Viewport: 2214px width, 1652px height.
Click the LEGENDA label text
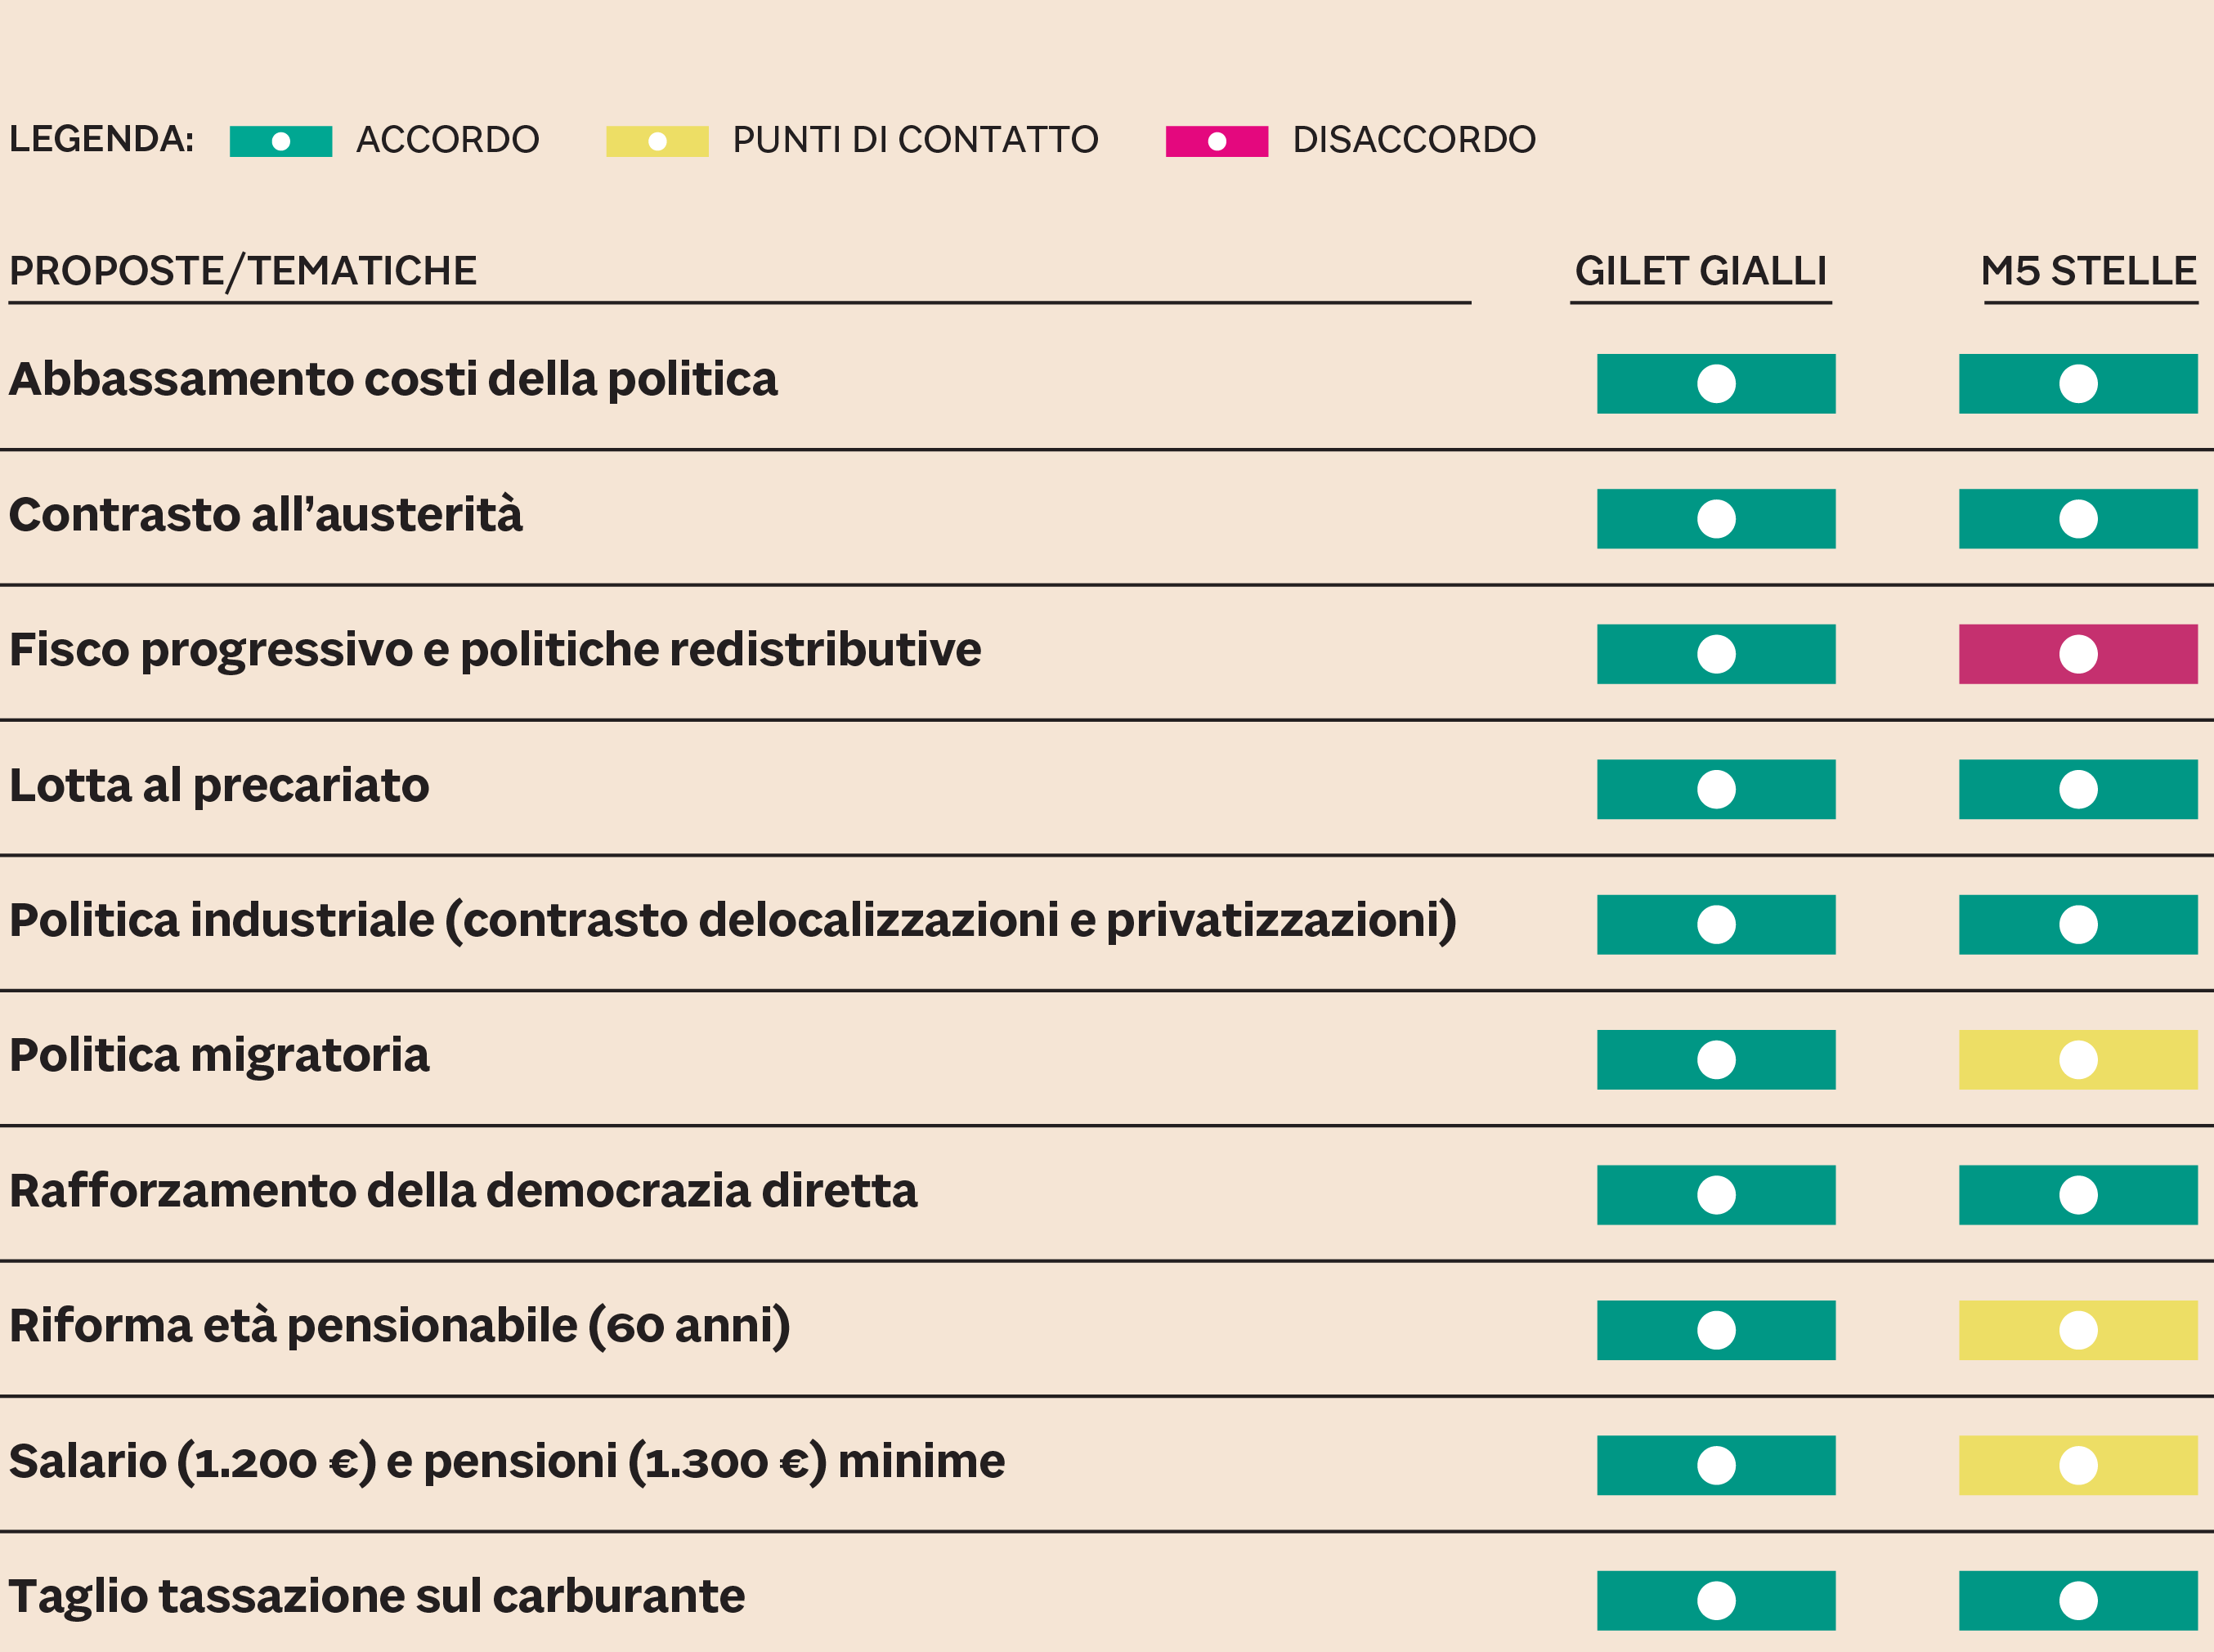tap(101, 139)
